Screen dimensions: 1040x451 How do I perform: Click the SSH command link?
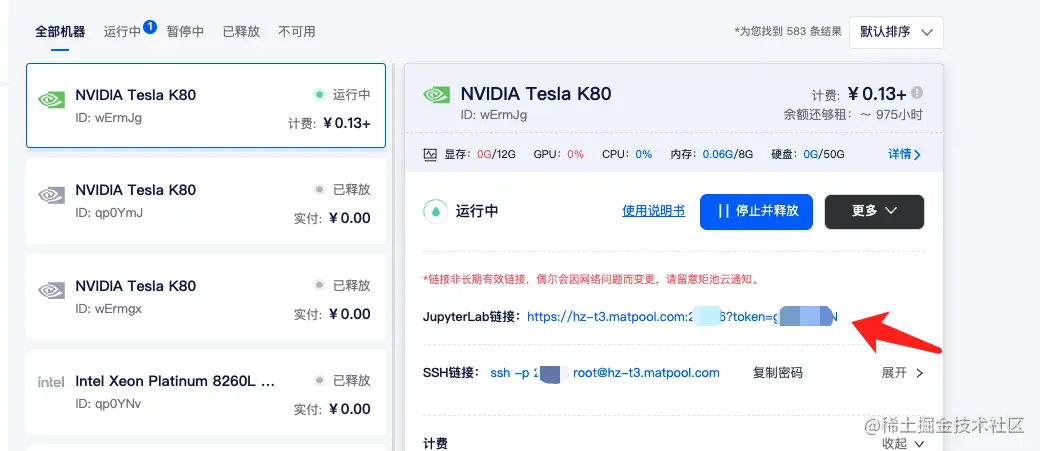[605, 373]
